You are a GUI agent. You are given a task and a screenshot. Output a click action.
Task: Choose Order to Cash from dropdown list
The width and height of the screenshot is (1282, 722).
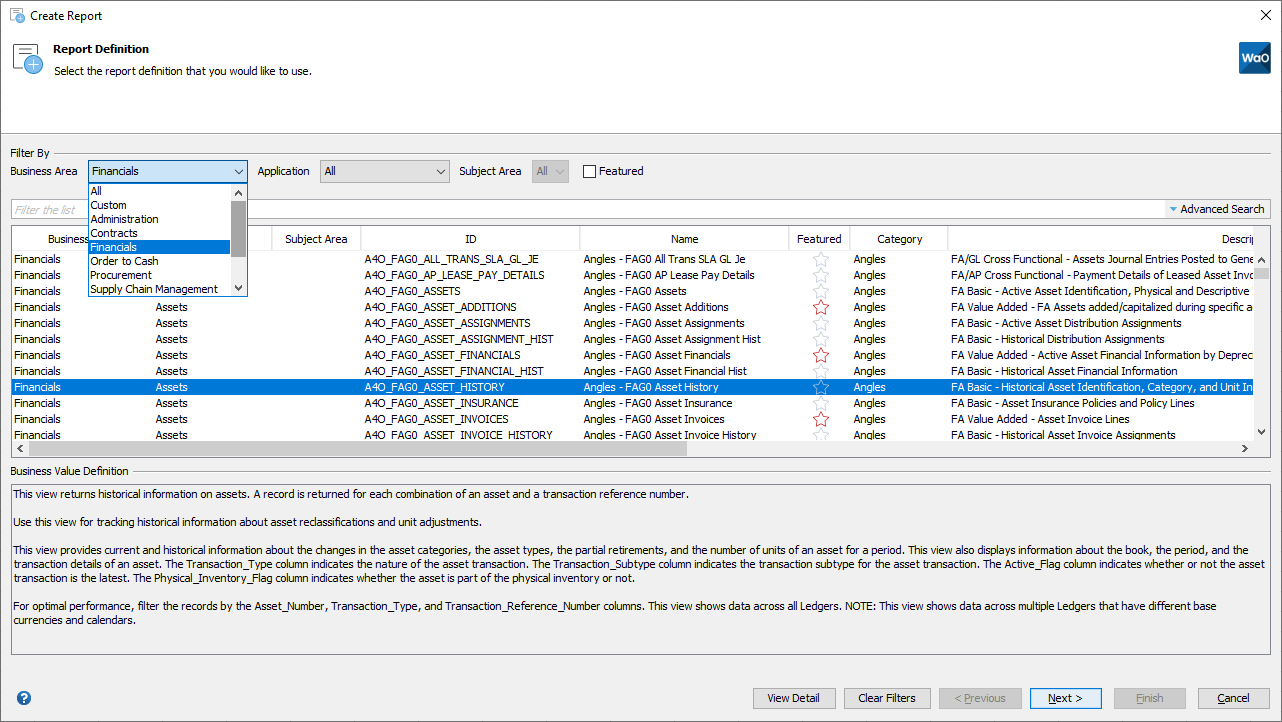tap(124, 261)
